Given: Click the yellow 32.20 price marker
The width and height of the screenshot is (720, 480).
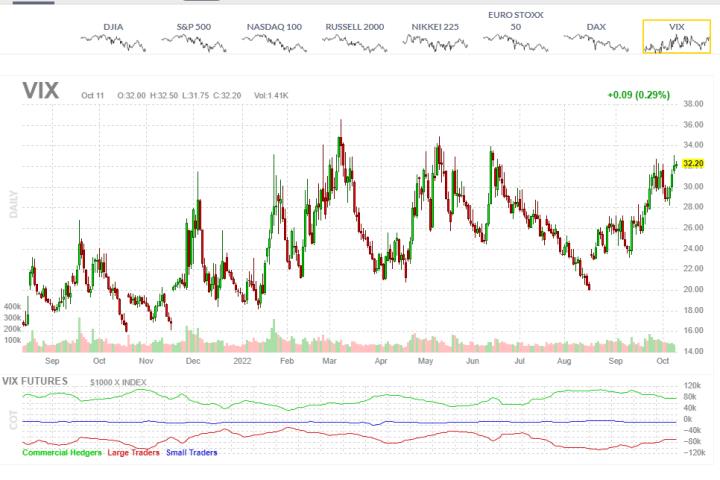Looking at the screenshot, I should tap(694, 163).
